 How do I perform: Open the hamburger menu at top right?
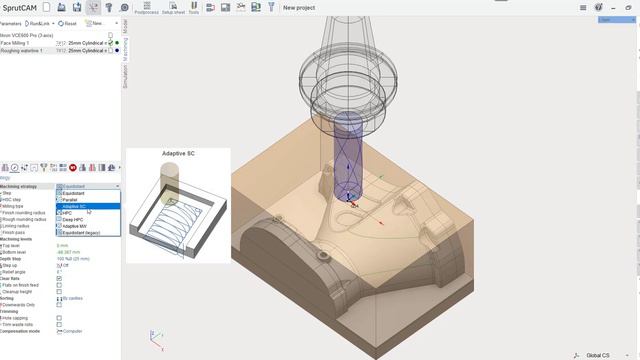pyautogui.click(x=583, y=7)
